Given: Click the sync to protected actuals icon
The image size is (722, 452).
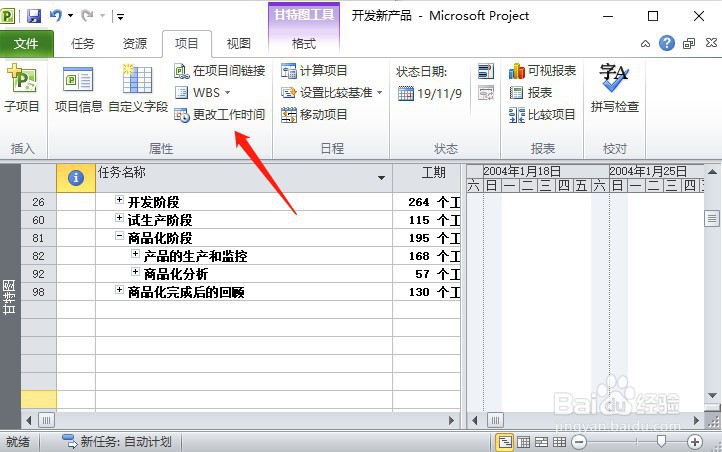Looking at the screenshot, I should coord(486,93).
